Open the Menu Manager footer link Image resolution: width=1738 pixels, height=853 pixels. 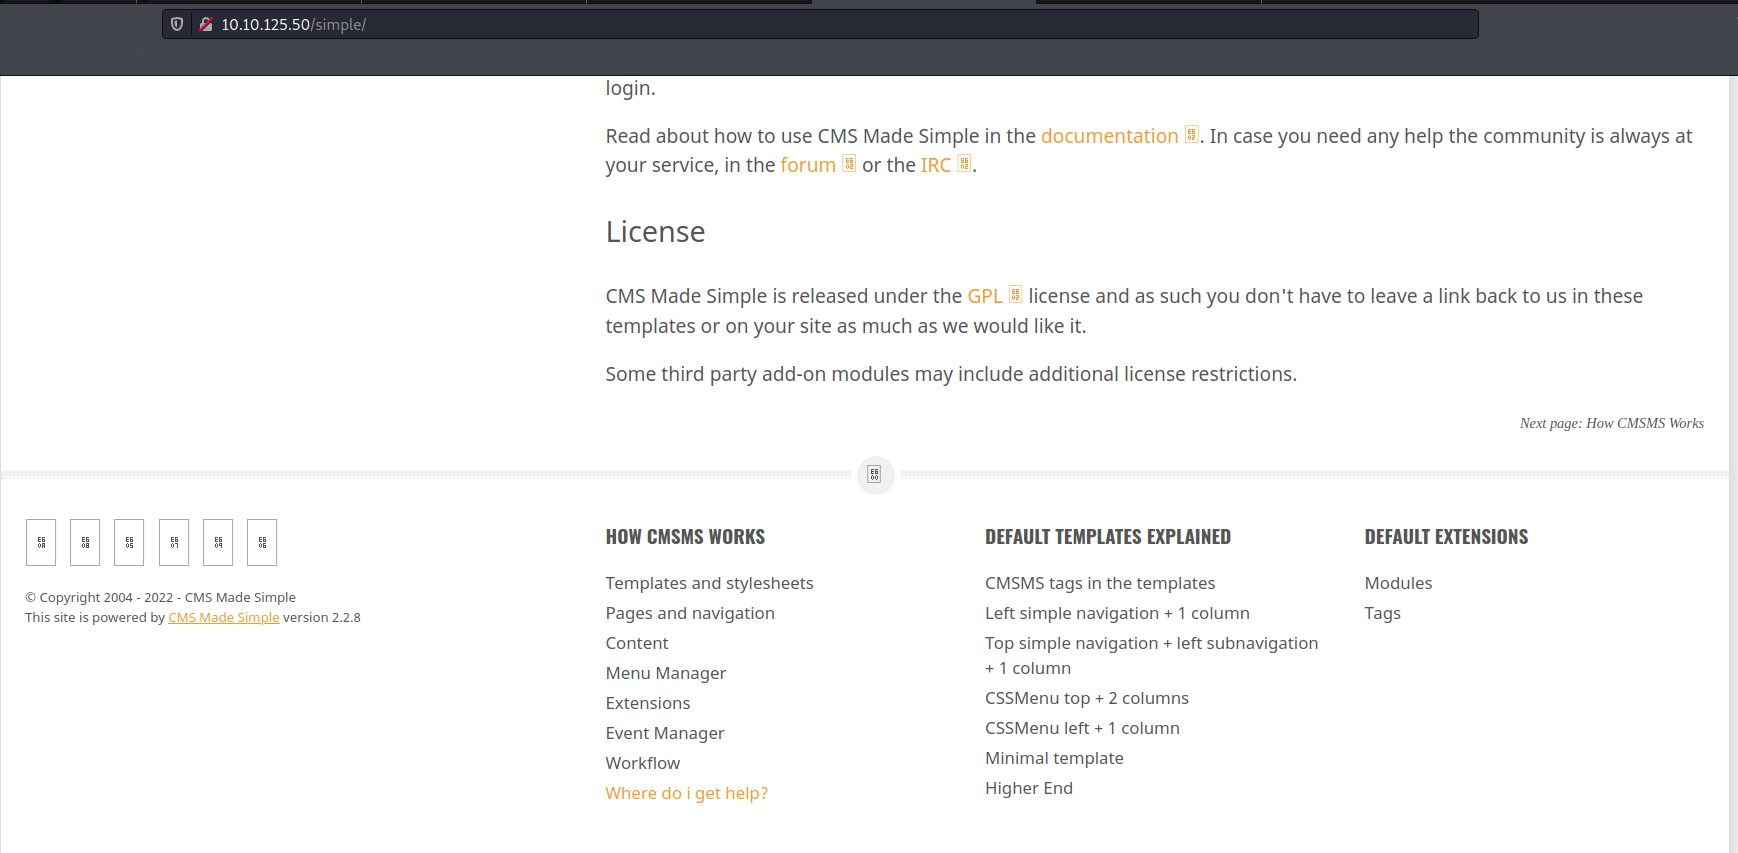[666, 673]
